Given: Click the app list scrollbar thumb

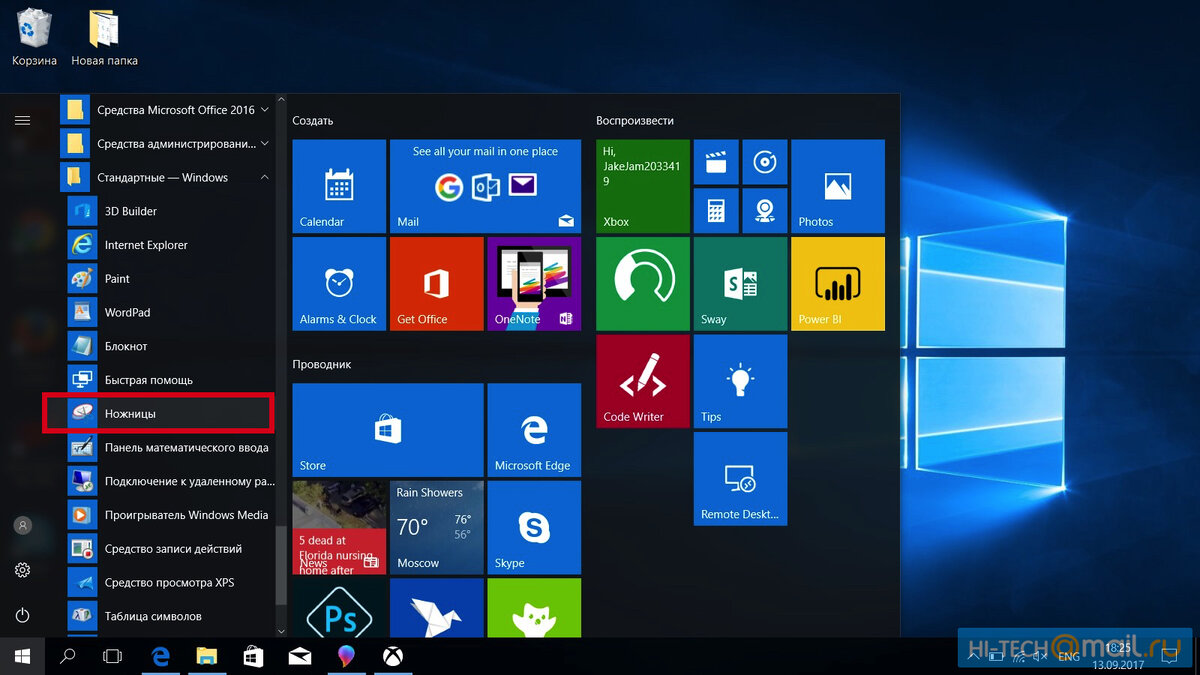Looking at the screenshot, I should (281, 565).
